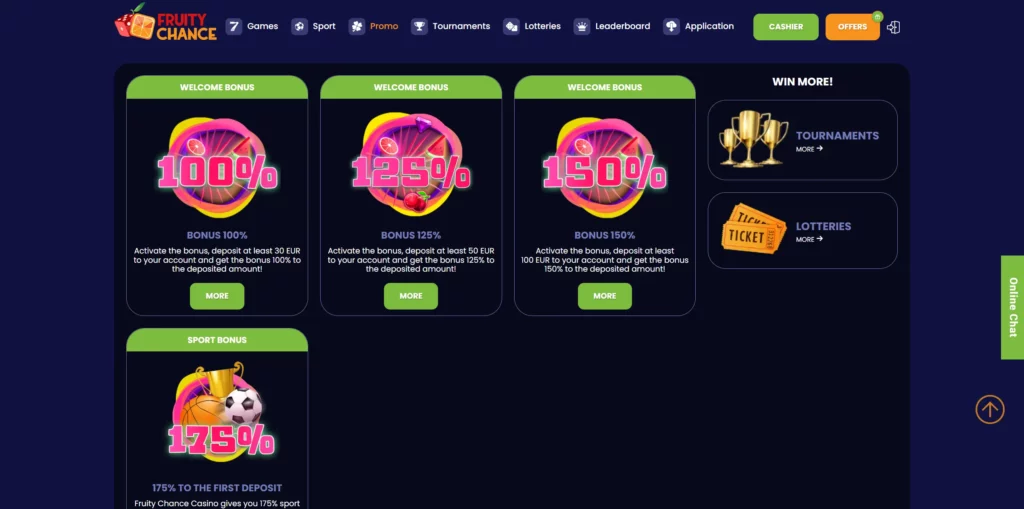This screenshot has height=509, width=1024.
Task: Click the scroll-to-top arrow circle
Action: point(990,410)
